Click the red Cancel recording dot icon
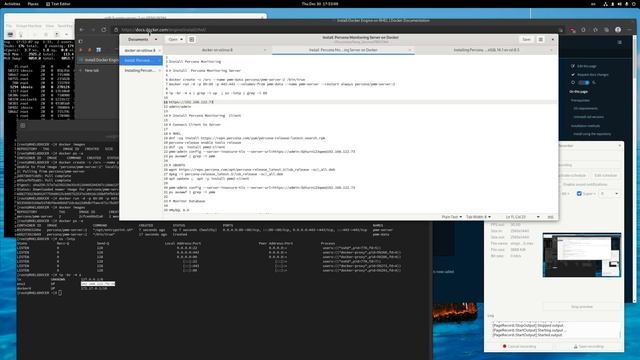 [504, 346]
